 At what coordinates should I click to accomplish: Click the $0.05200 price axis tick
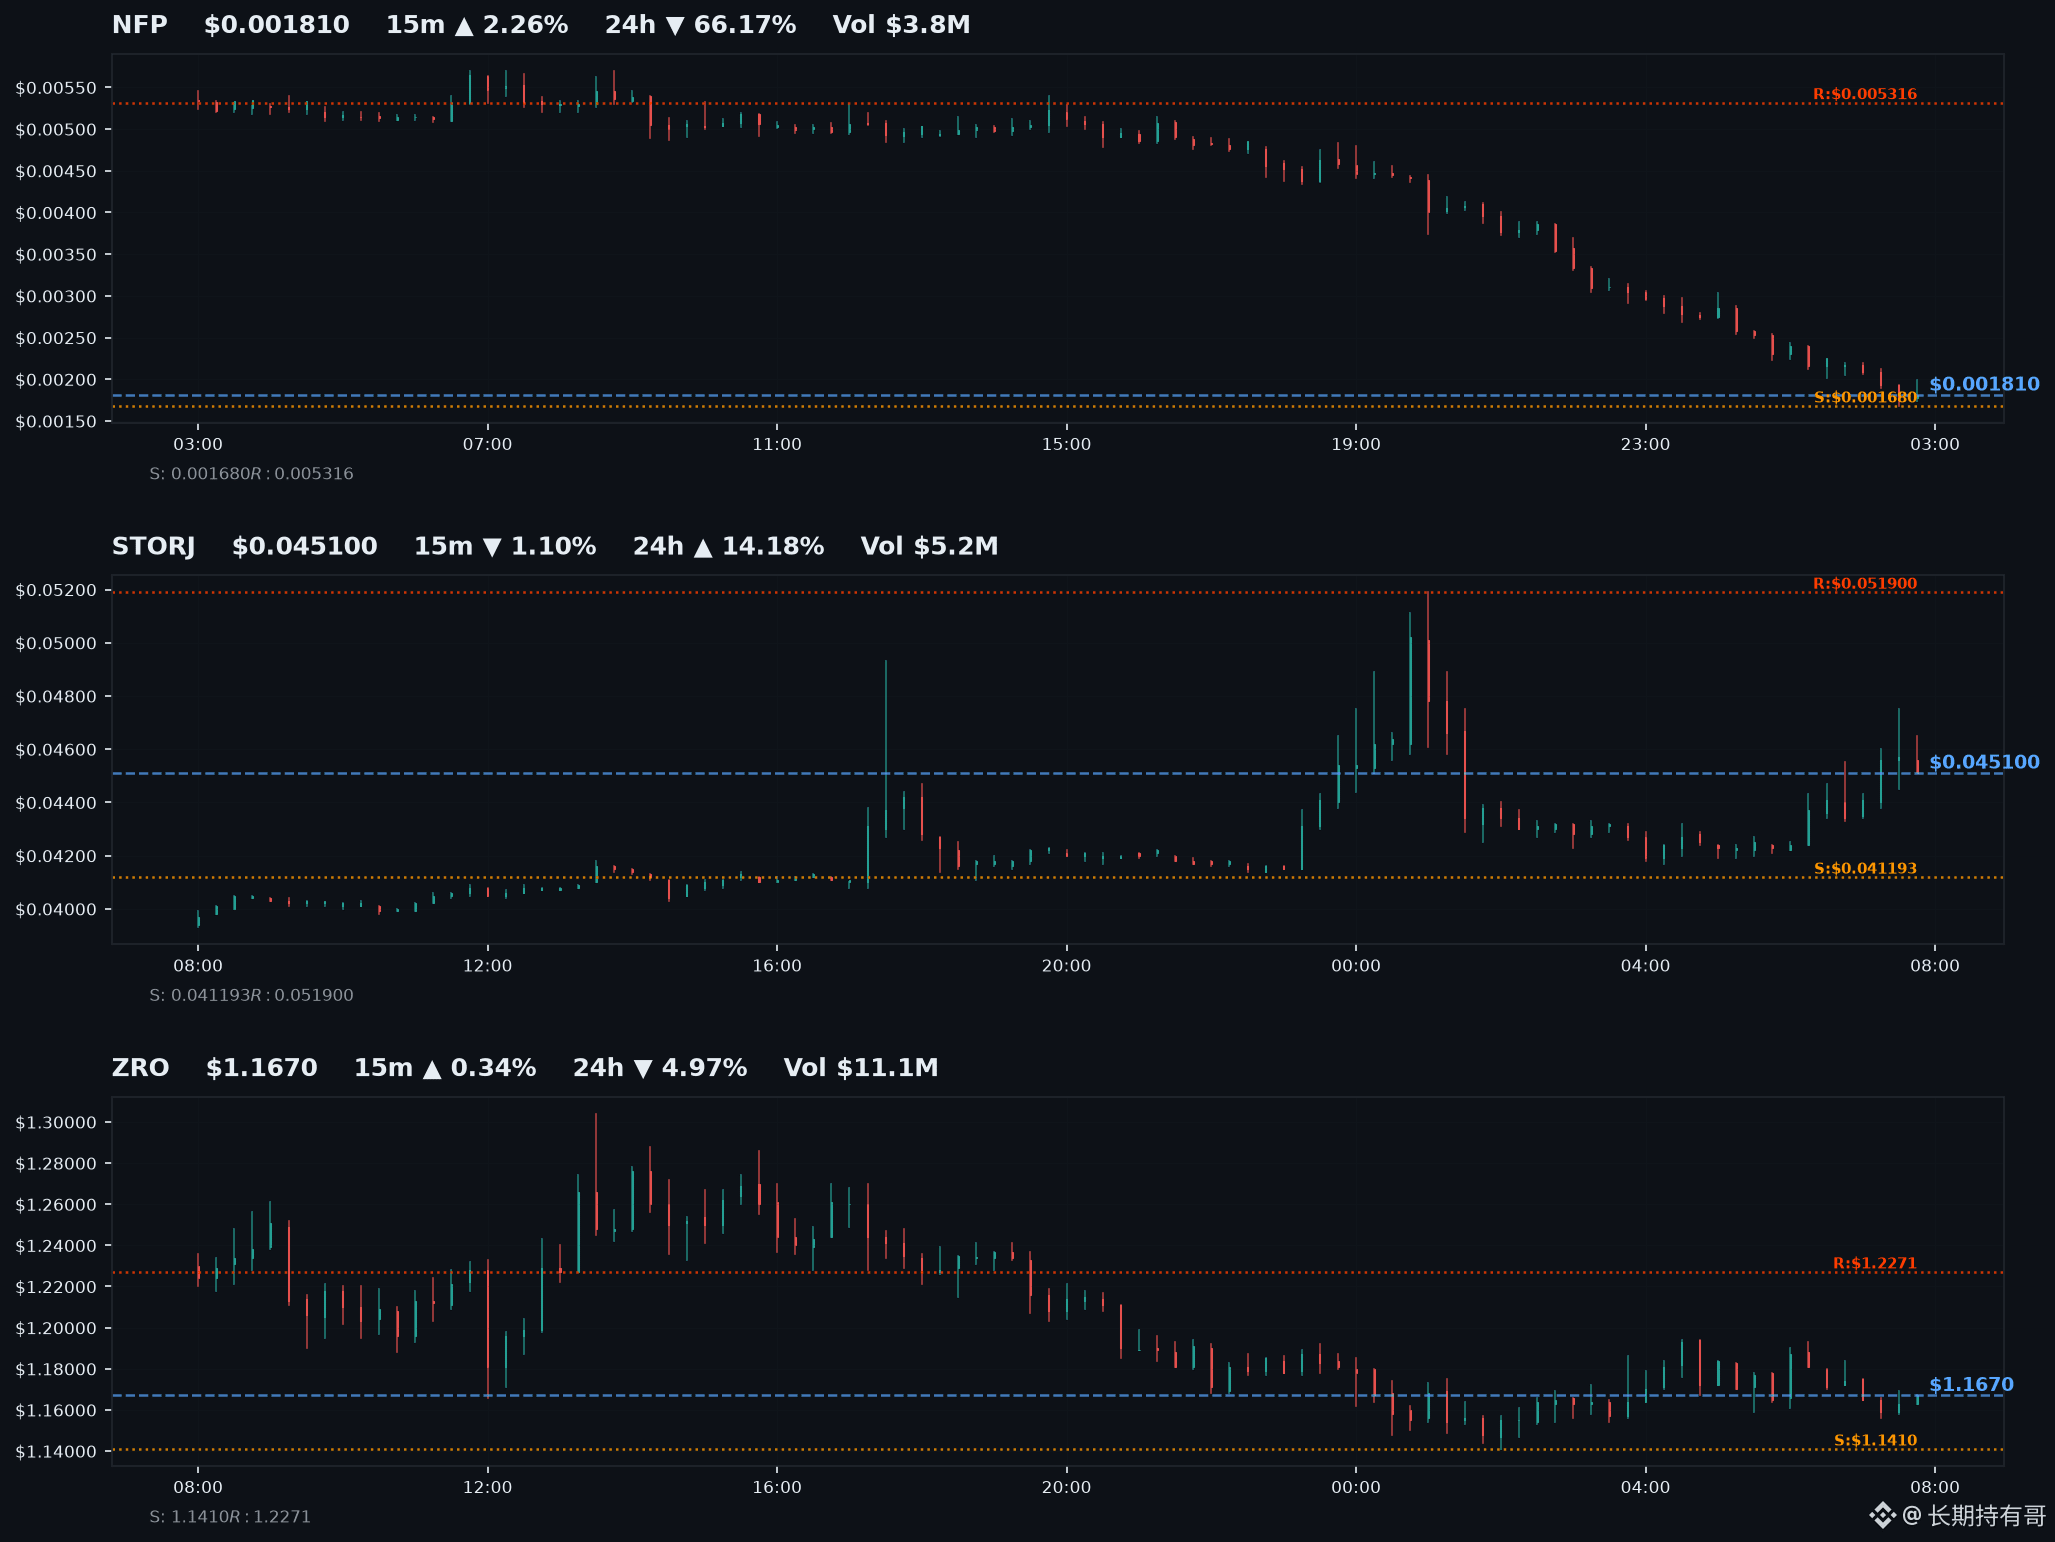pos(56,590)
